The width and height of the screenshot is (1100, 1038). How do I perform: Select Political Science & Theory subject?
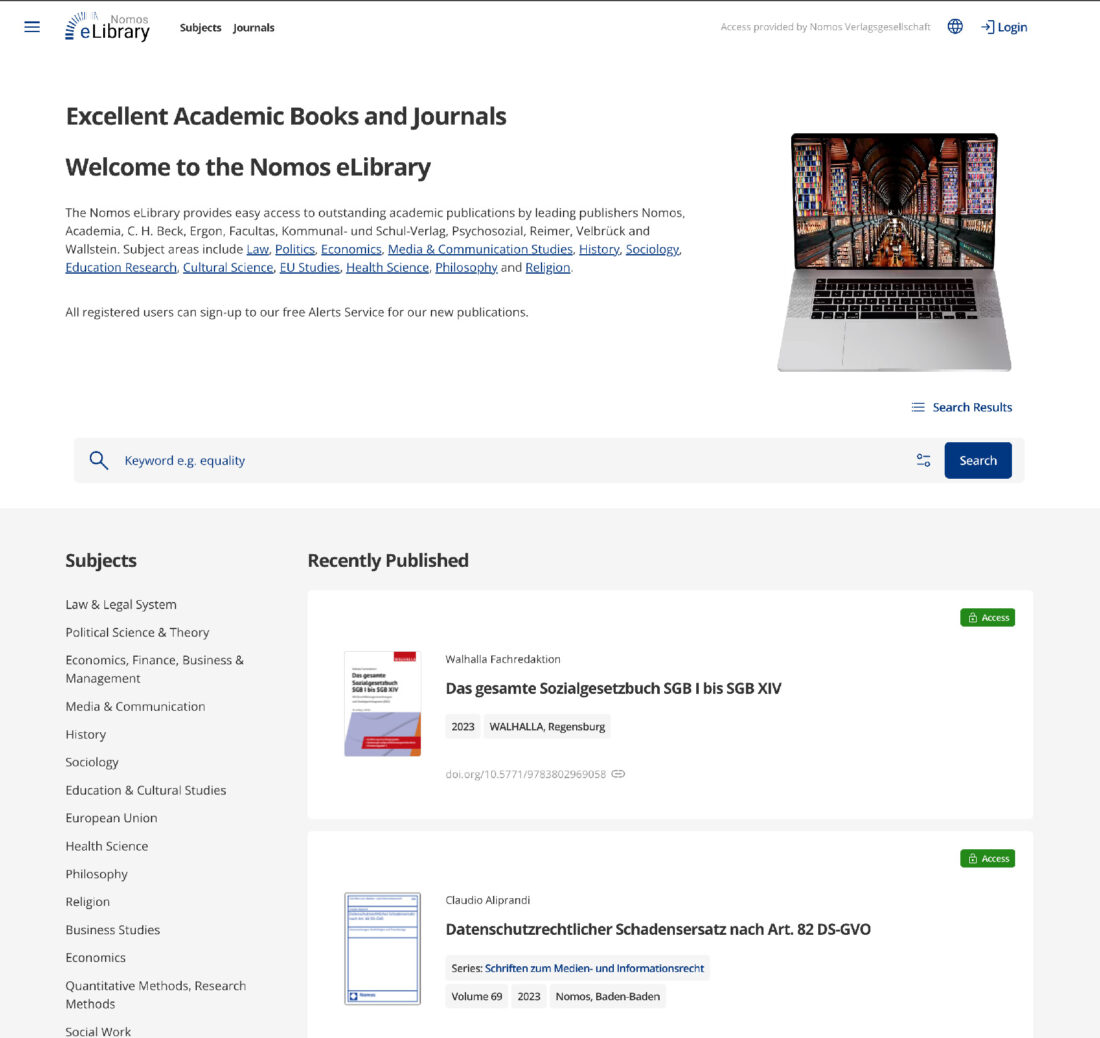[x=138, y=633]
